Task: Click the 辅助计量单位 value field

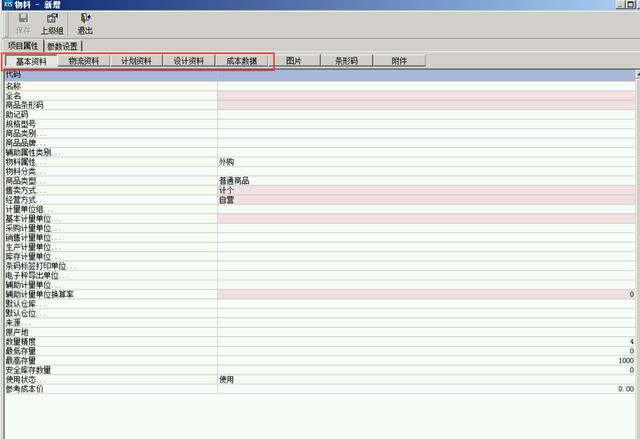Action: [426, 285]
